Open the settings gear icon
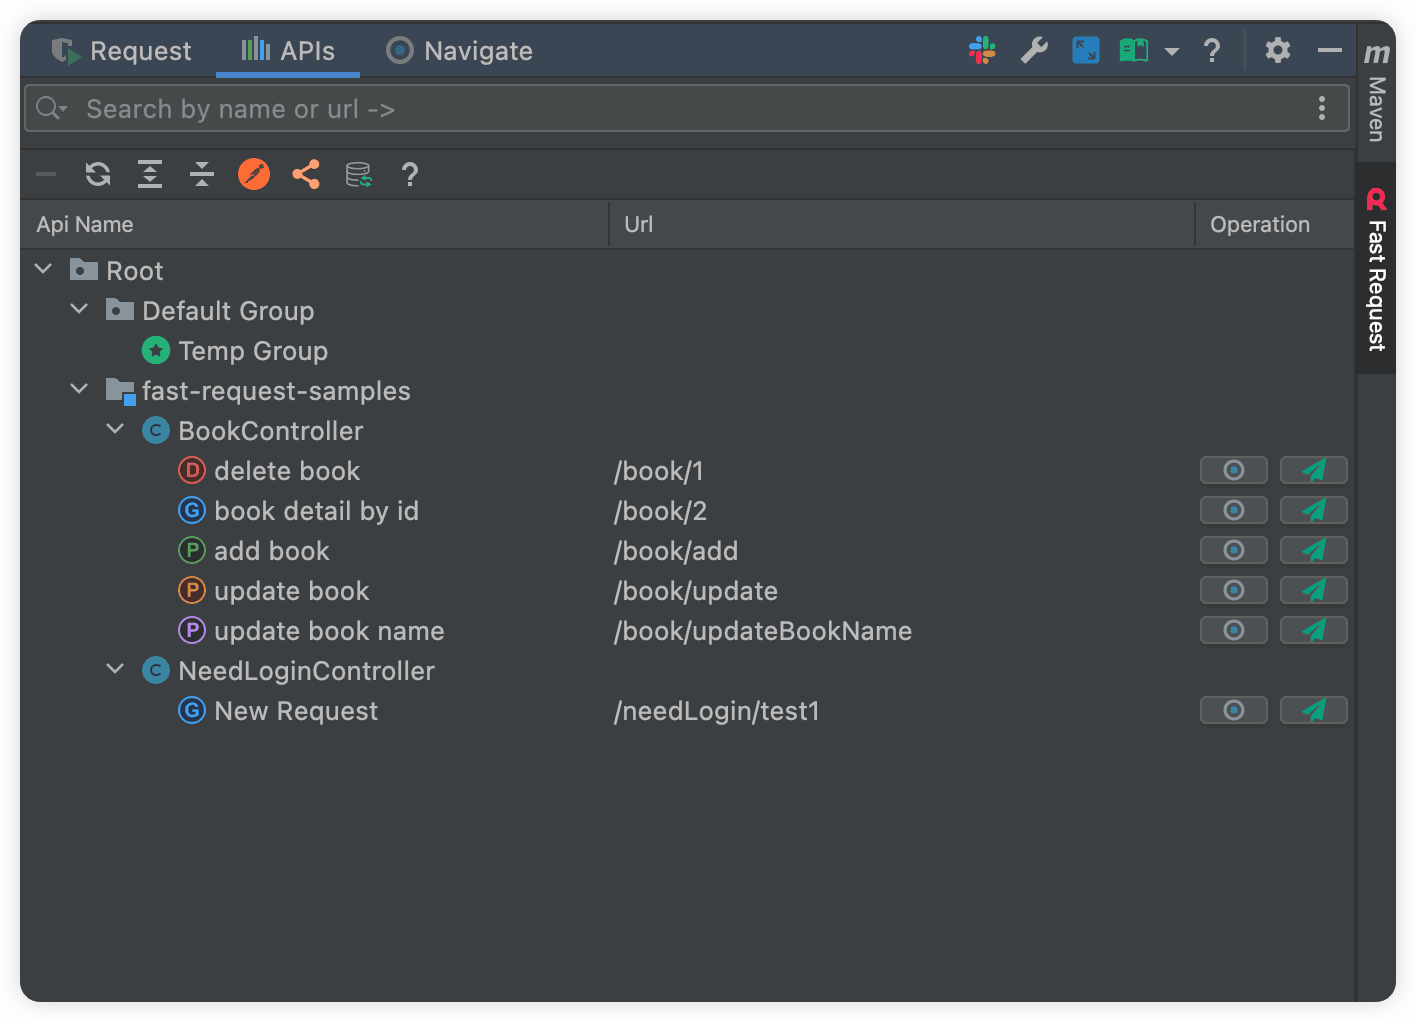 [x=1277, y=50]
